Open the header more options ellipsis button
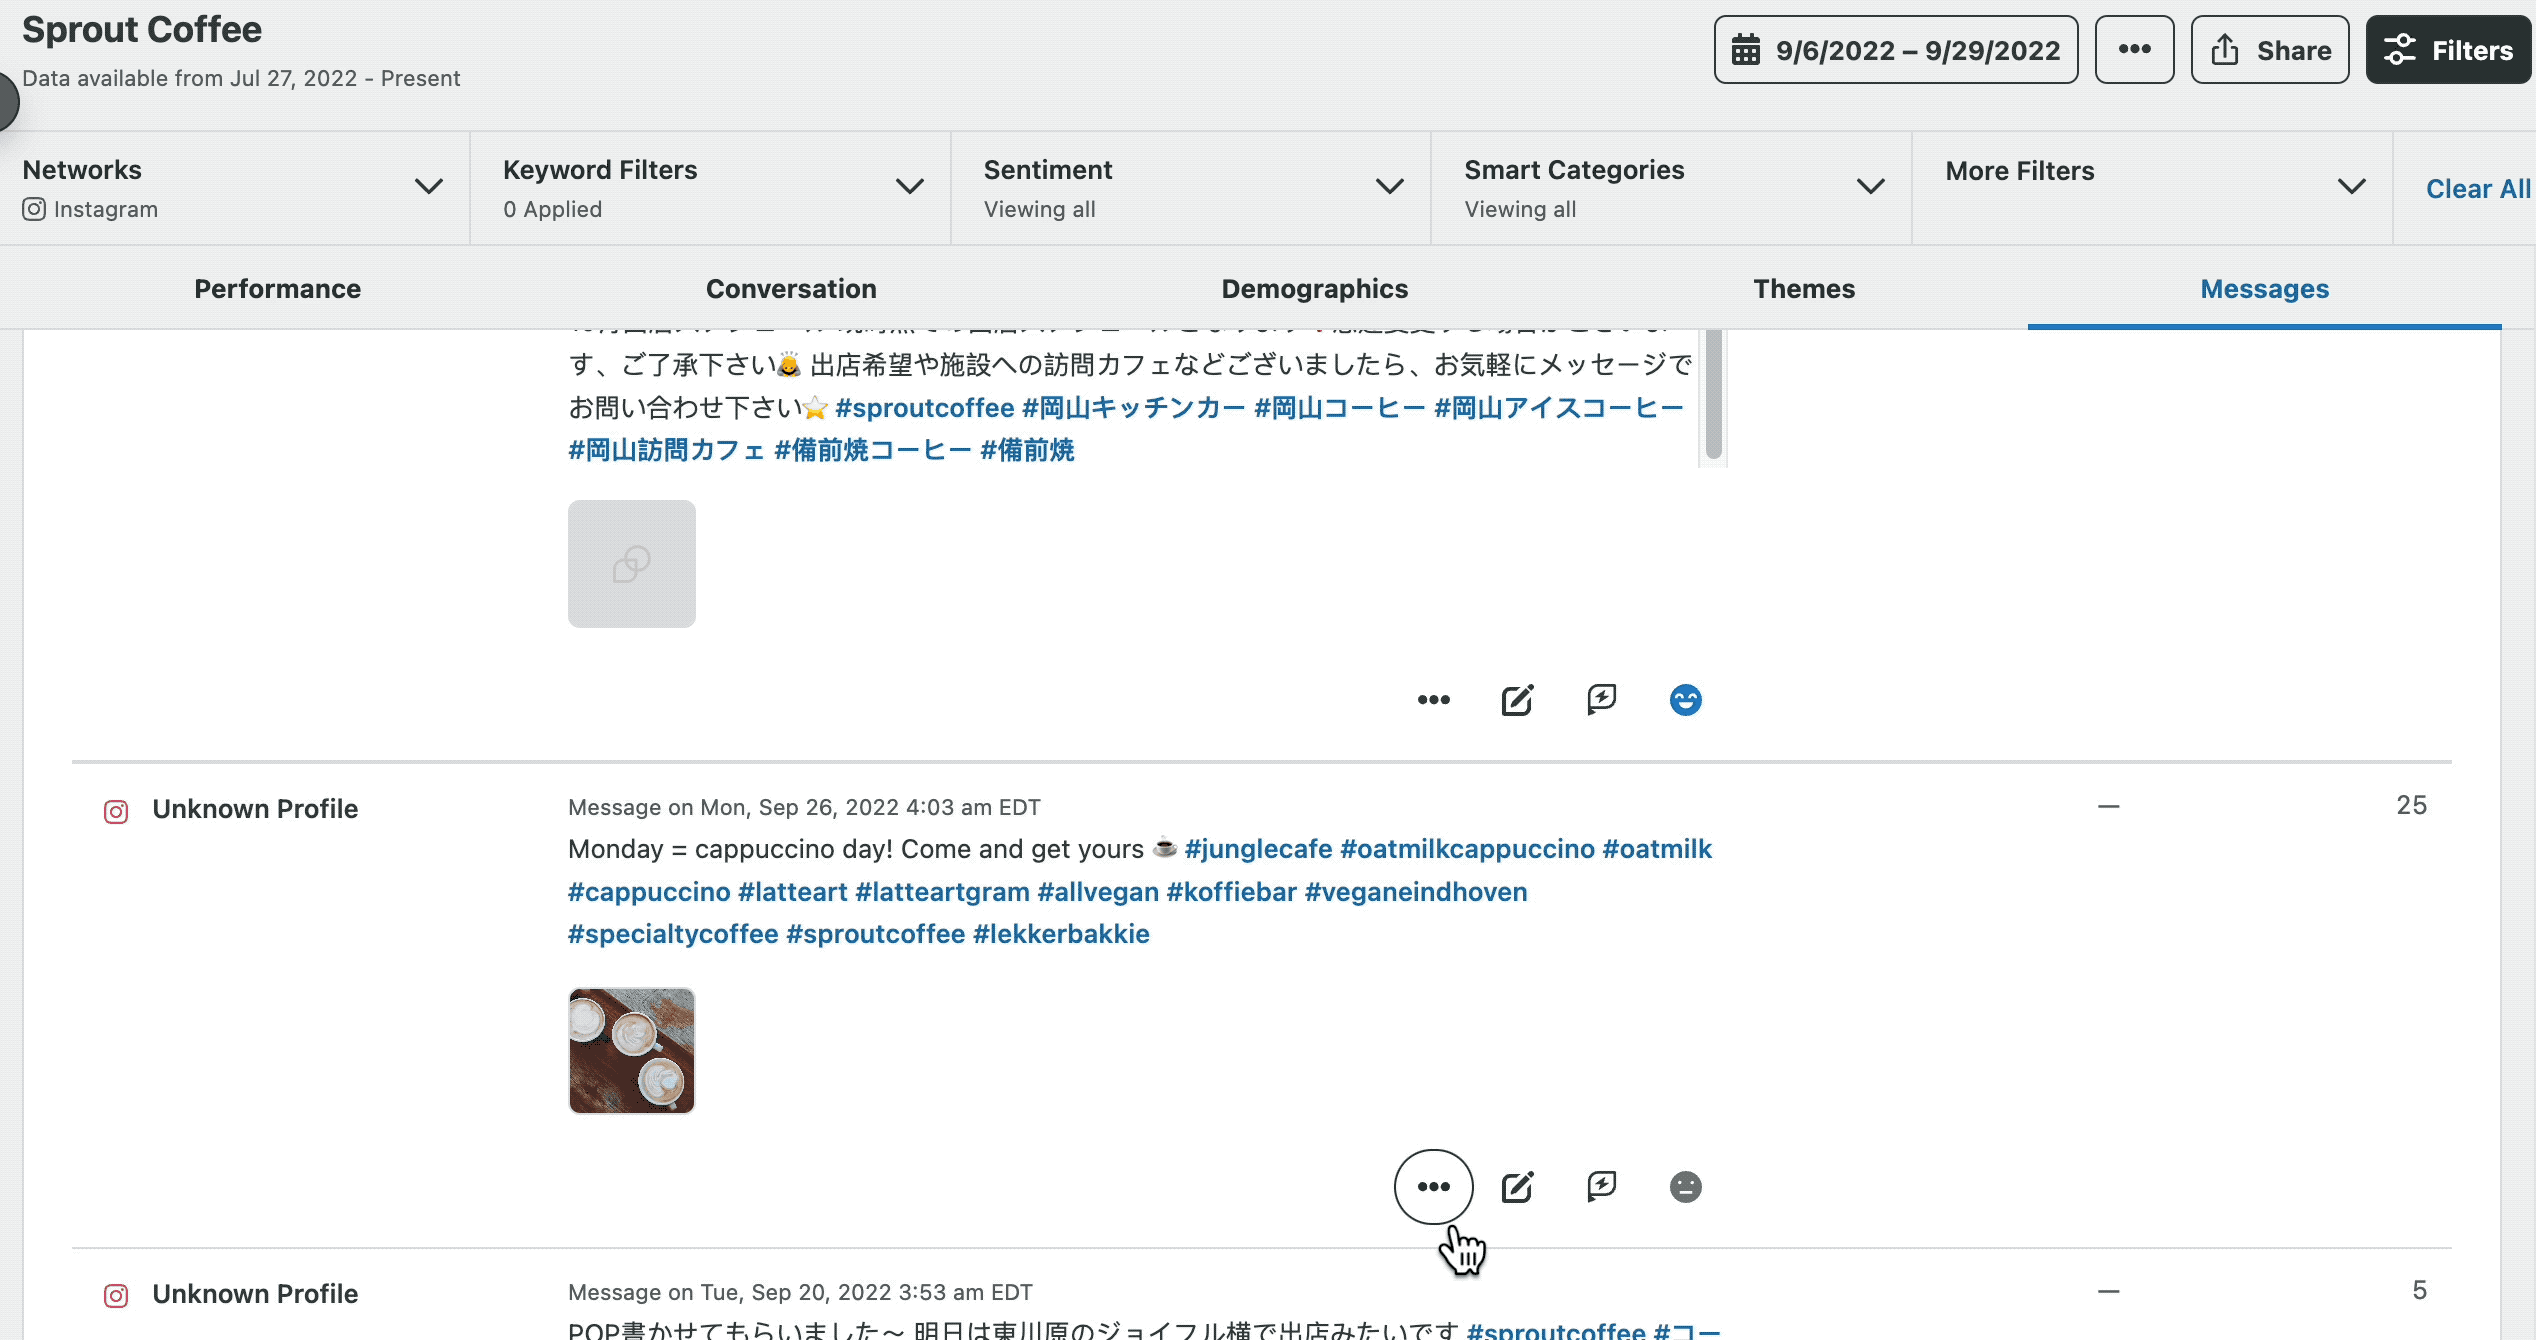 pos(2134,50)
